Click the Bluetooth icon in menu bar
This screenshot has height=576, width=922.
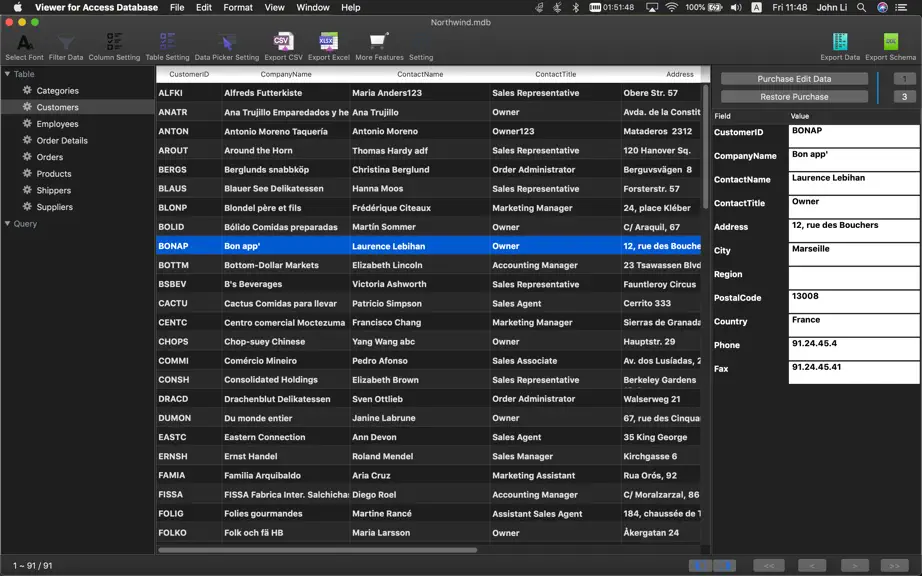[x=576, y=7]
